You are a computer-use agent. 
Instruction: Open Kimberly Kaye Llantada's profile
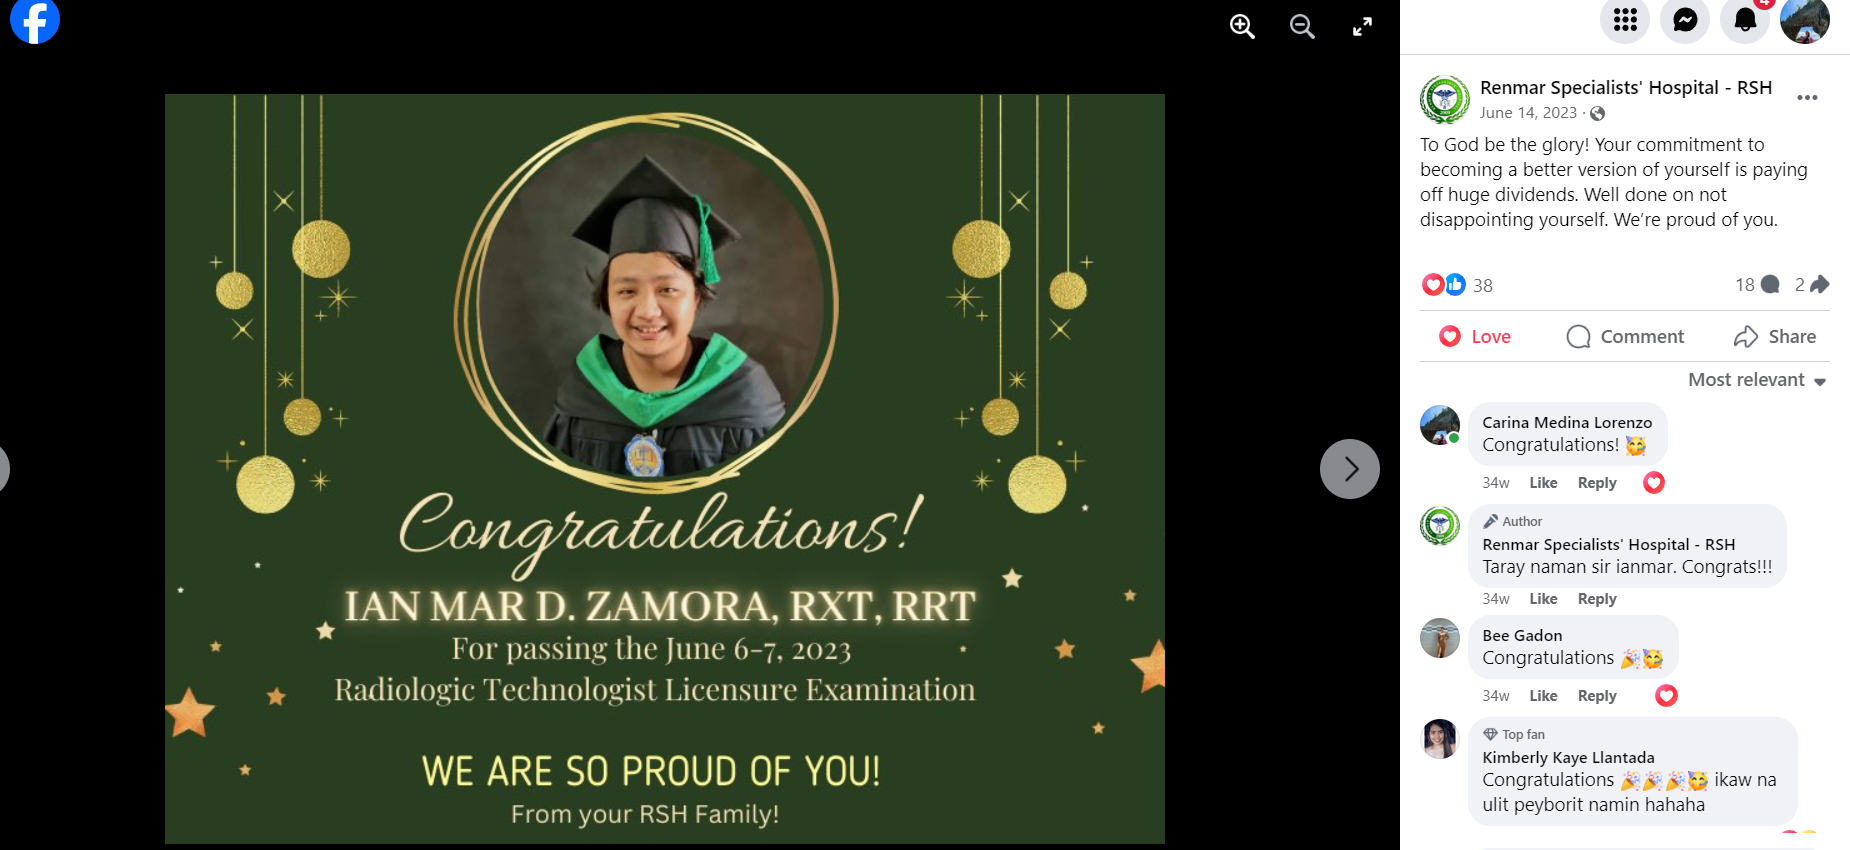pyautogui.click(x=1568, y=757)
